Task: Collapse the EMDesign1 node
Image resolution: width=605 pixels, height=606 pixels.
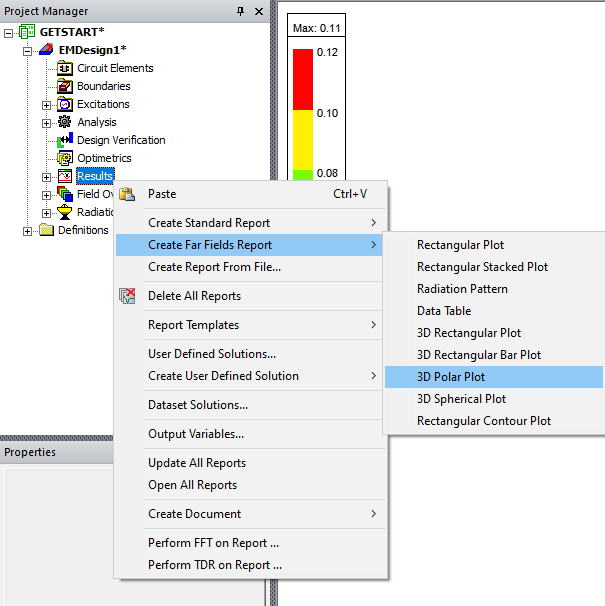Action: (27, 51)
